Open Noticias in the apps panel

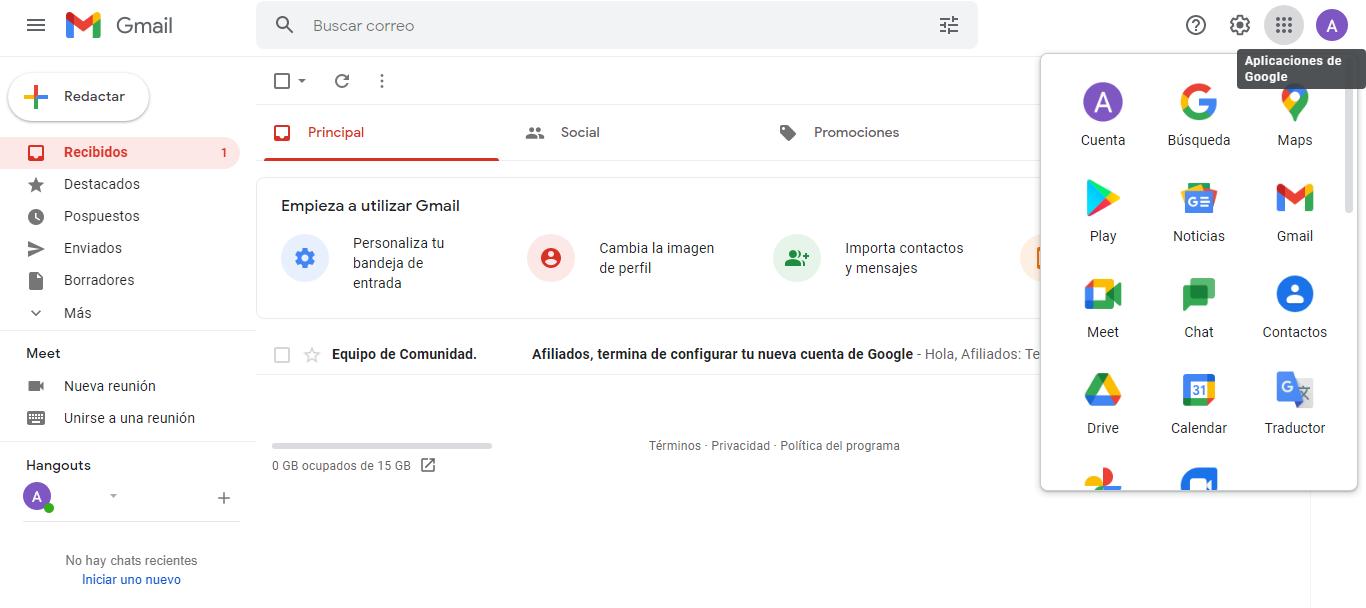click(x=1199, y=211)
